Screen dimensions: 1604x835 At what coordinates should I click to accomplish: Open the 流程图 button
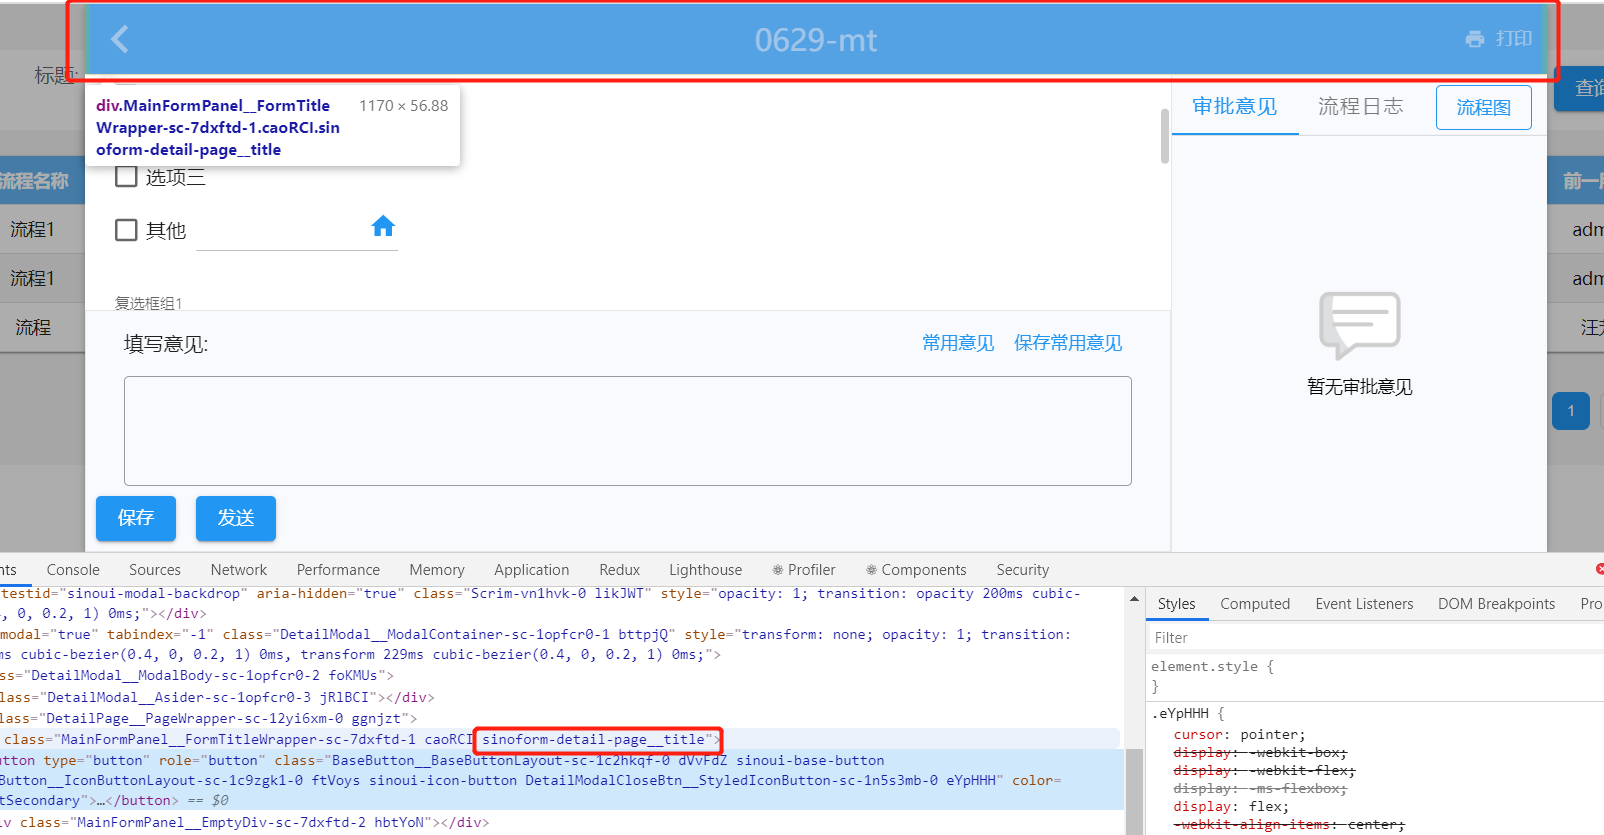click(x=1483, y=107)
